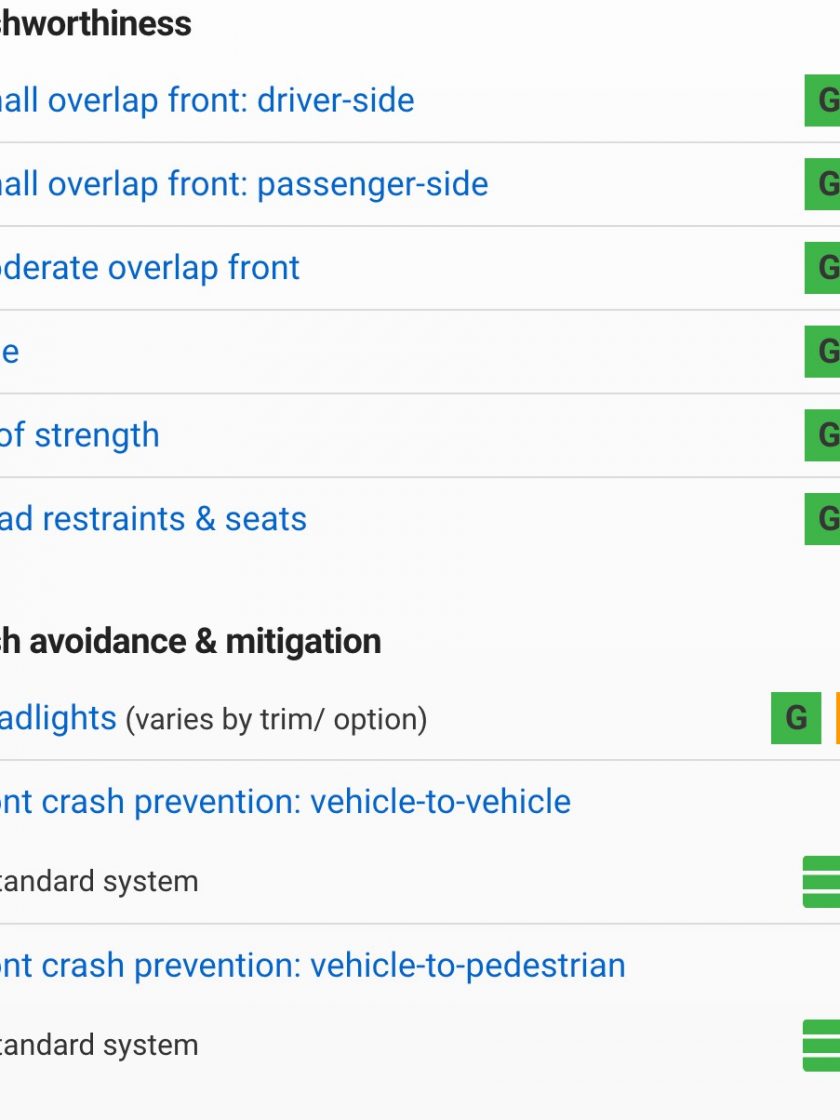The height and width of the screenshot is (1120, 840).
Task: Open front crash prevention: vehicle-to-pedestrian link
Action: pyautogui.click(x=313, y=965)
